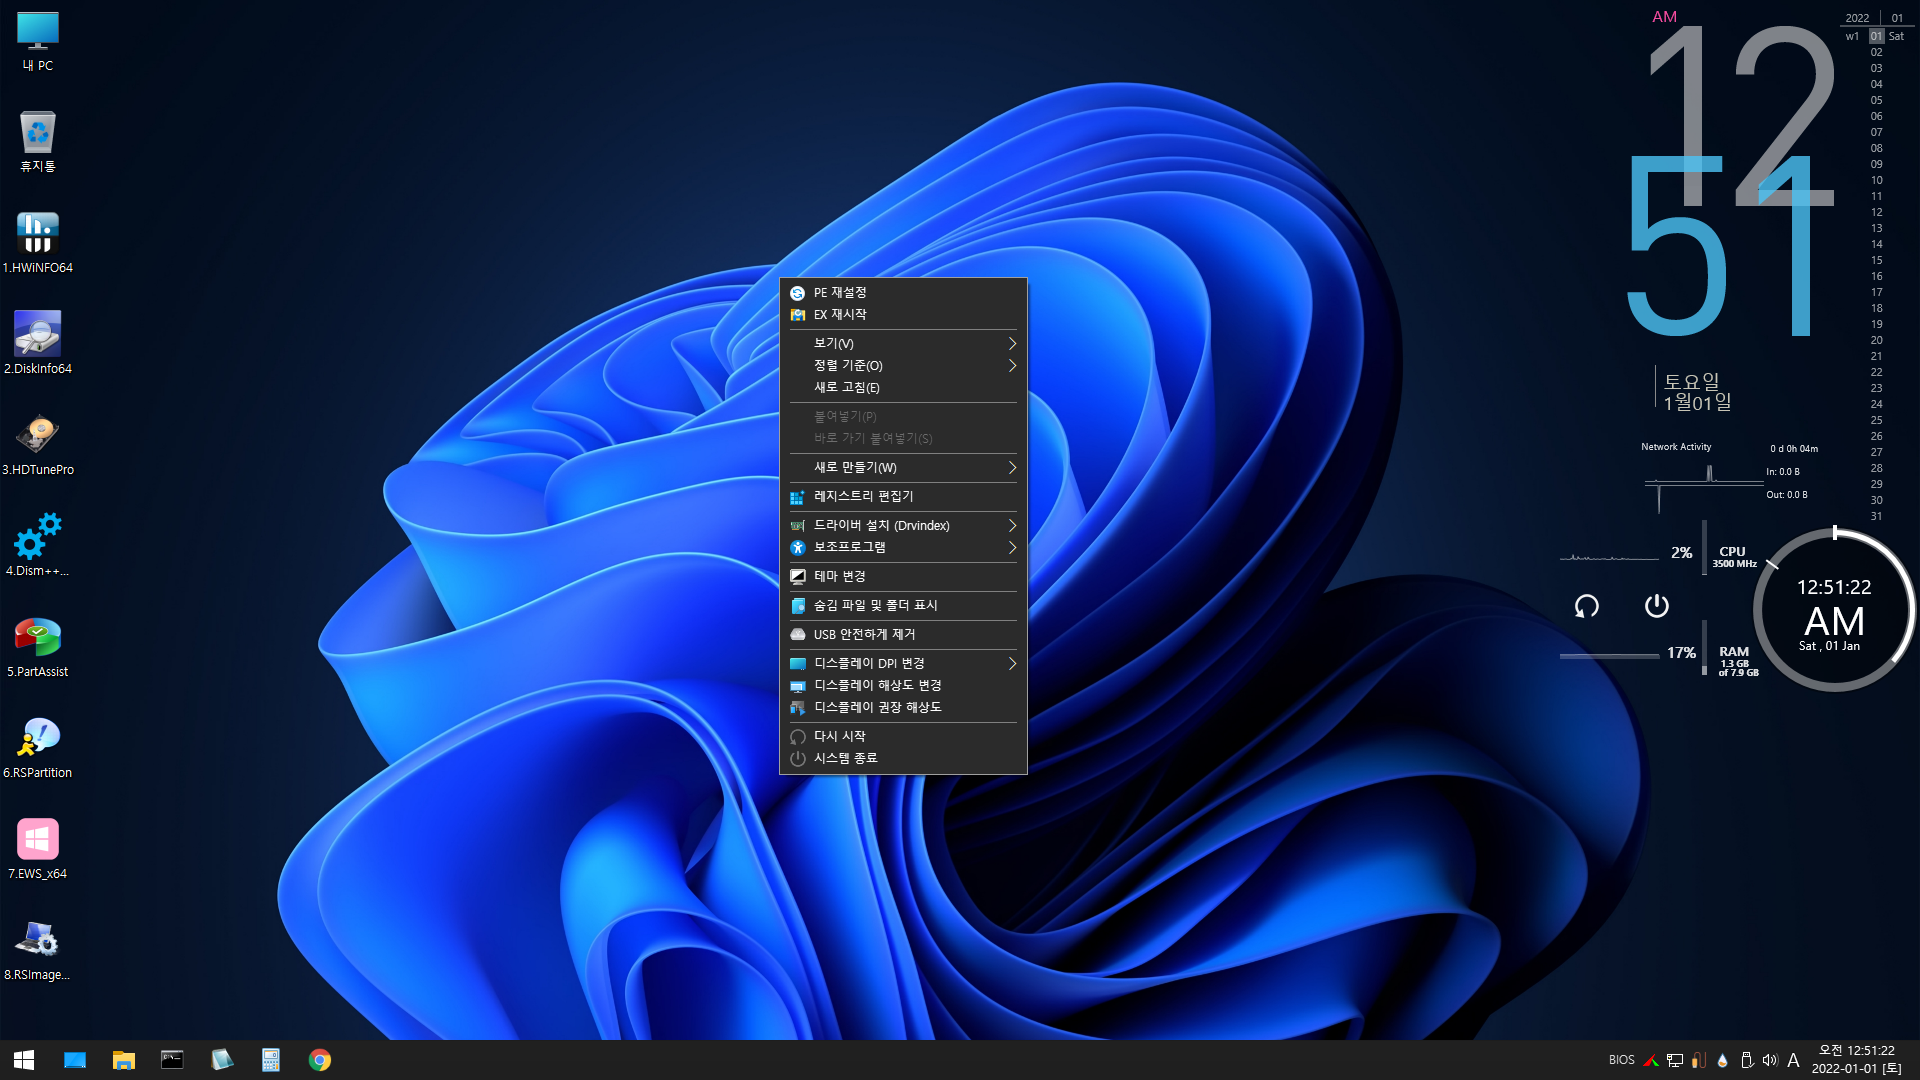The width and height of the screenshot is (1920, 1080).
Task: Select 새로 고침(E) to refresh desktop
Action: tap(903, 388)
